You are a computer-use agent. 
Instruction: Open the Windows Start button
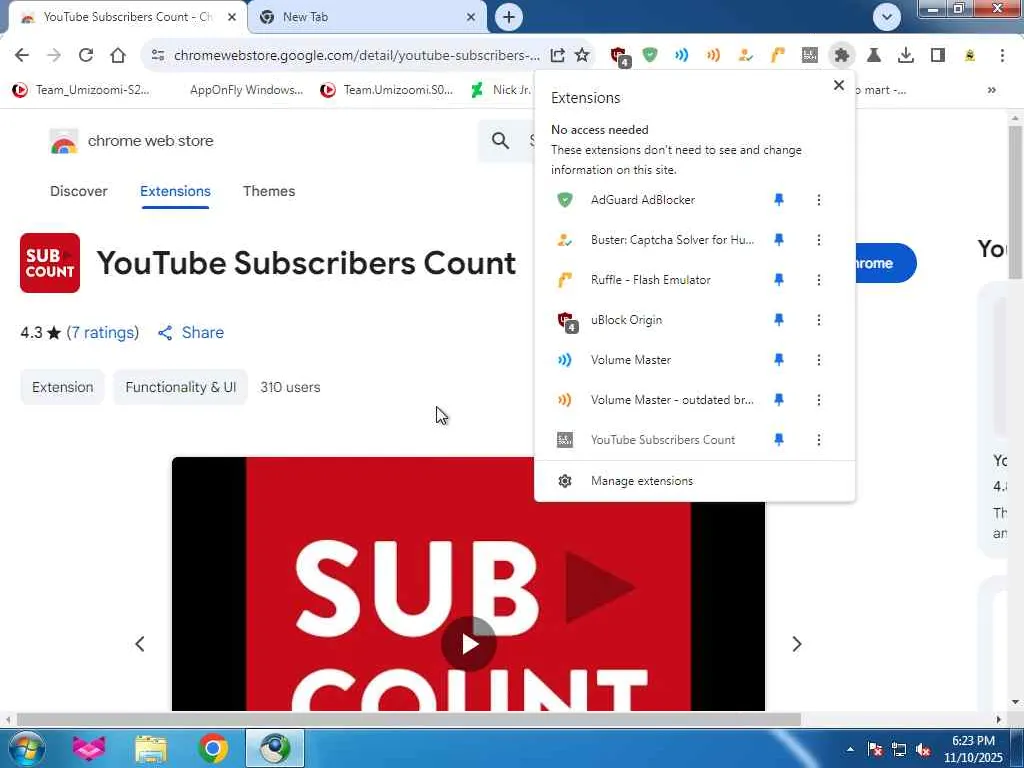(x=26, y=748)
